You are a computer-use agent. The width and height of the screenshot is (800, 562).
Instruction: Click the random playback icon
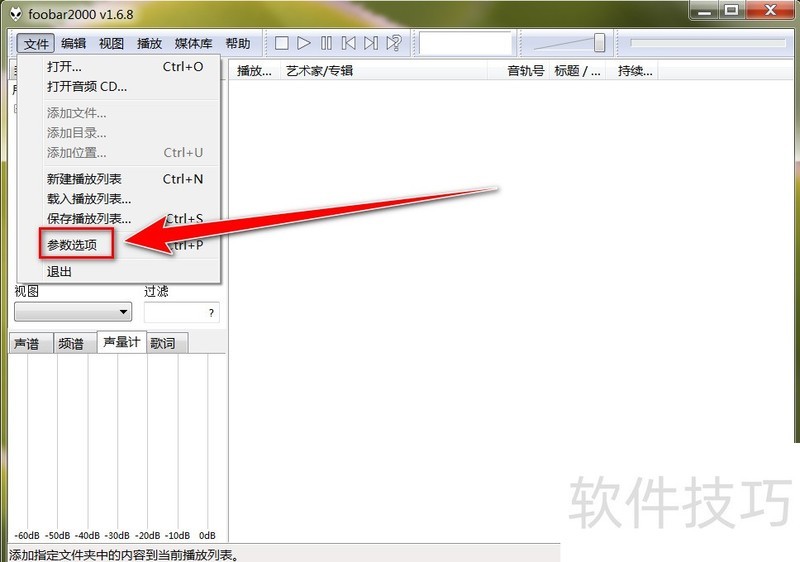[393, 43]
